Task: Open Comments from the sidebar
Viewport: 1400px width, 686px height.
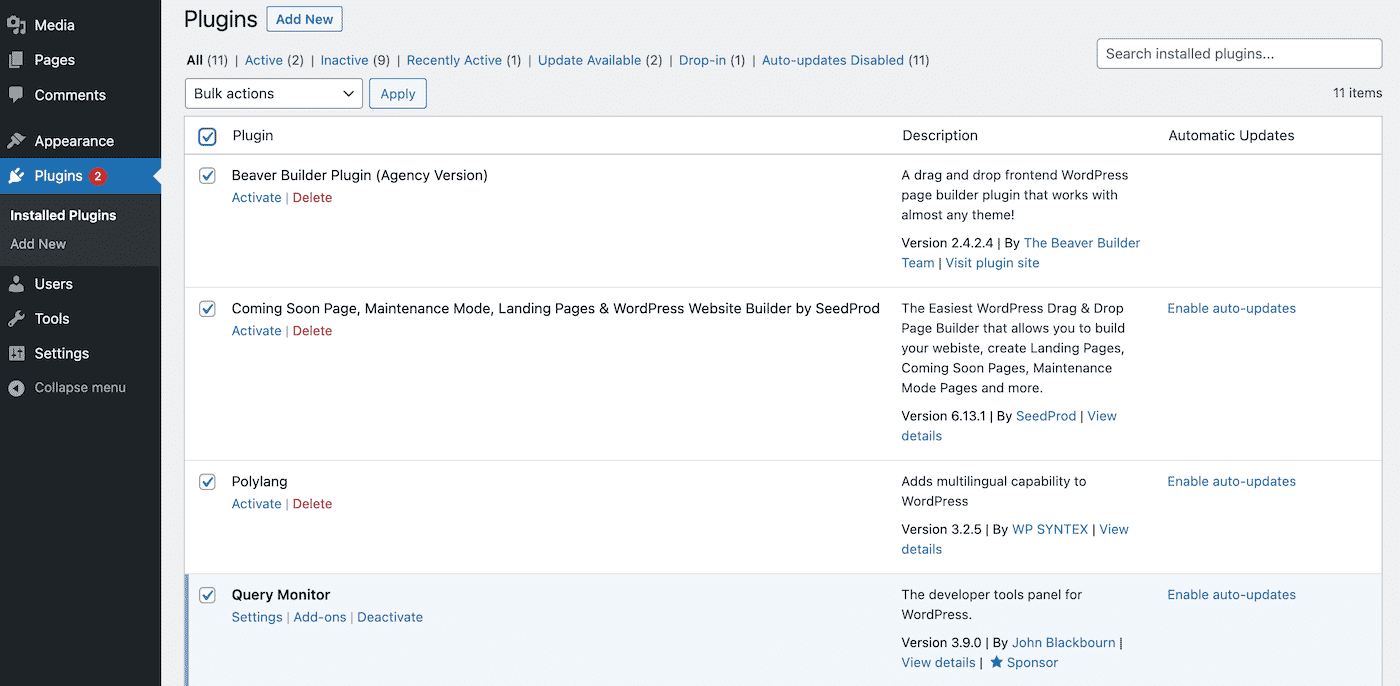Action: pyautogui.click(x=71, y=95)
